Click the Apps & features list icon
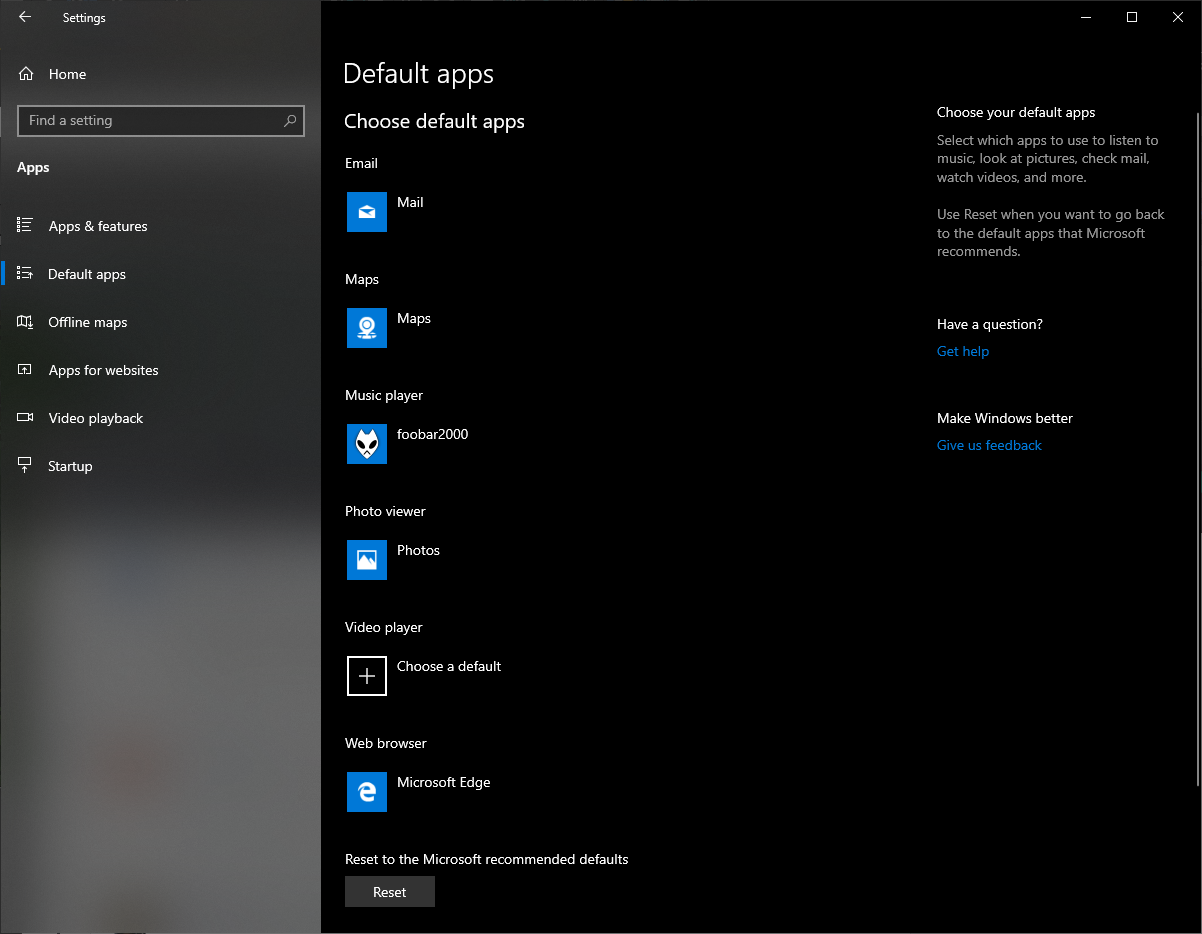This screenshot has height=934, width=1202. tap(25, 226)
